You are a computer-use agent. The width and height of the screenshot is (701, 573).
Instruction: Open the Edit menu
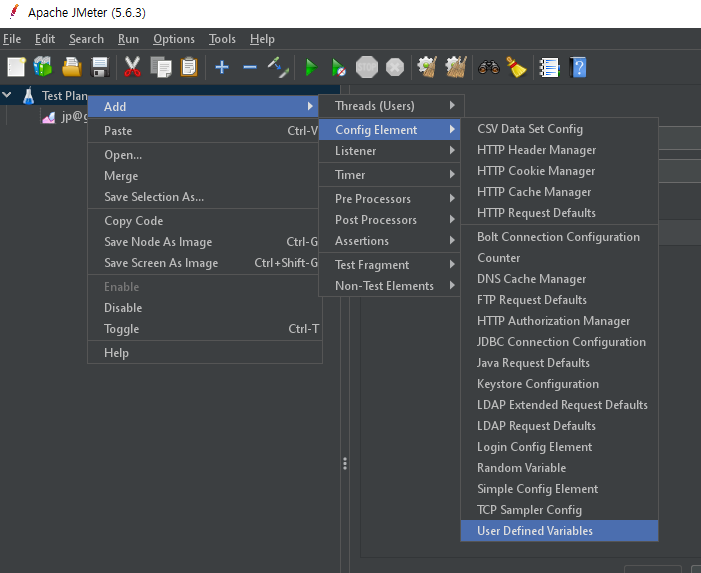pos(45,39)
